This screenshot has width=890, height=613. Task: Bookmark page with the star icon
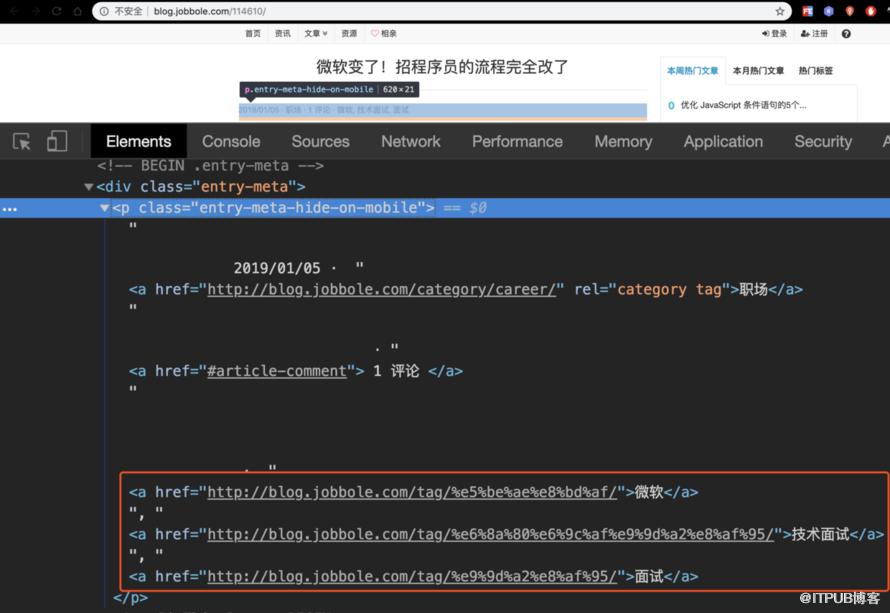pyautogui.click(x=780, y=11)
